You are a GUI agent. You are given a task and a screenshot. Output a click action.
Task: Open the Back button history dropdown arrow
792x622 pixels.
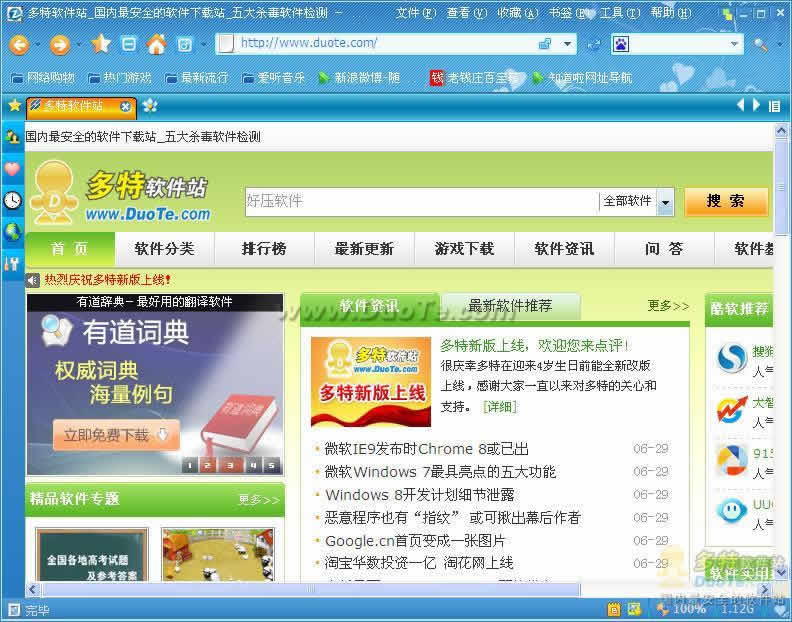(x=38, y=45)
